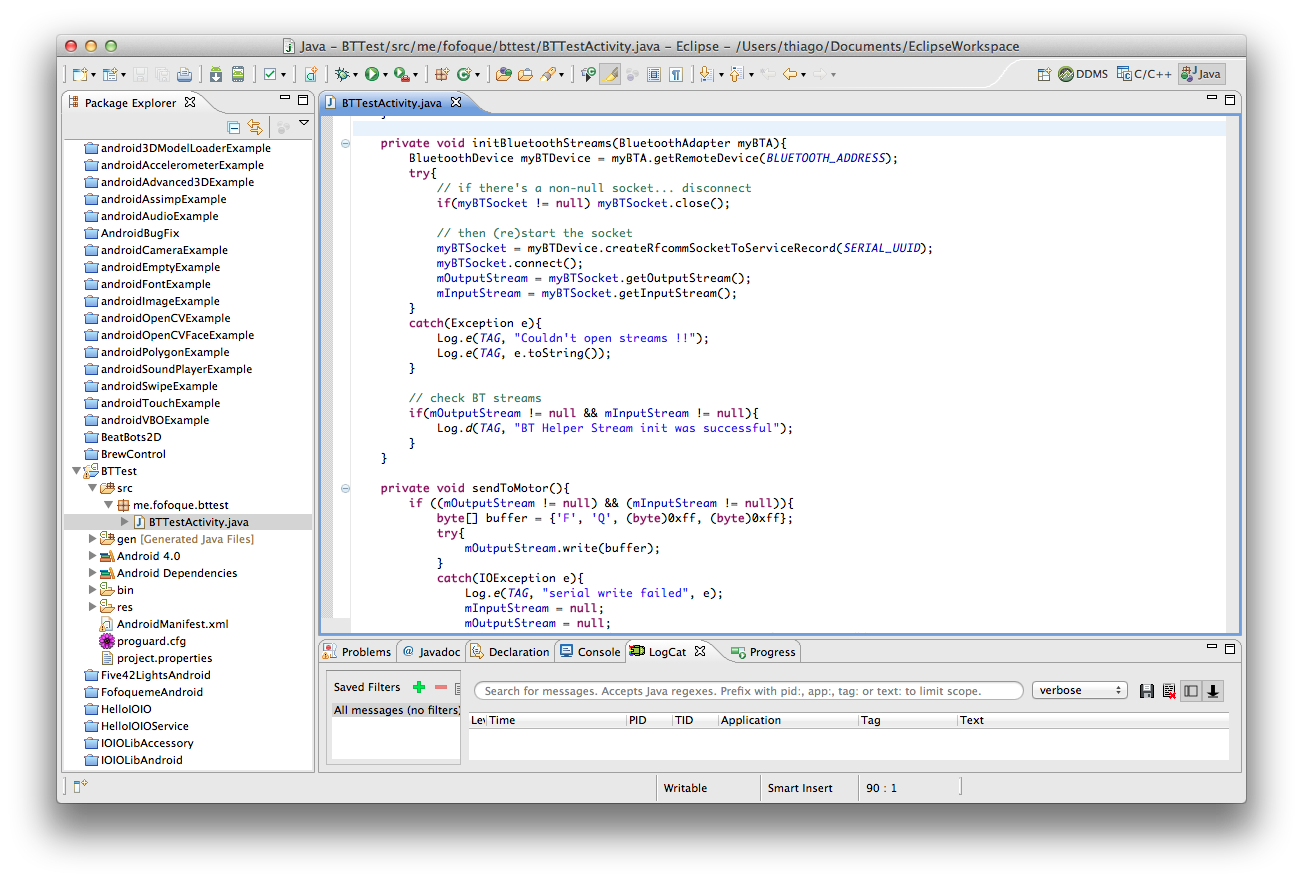Click the Back navigation yellow arrow
1303x882 pixels.
789,74
